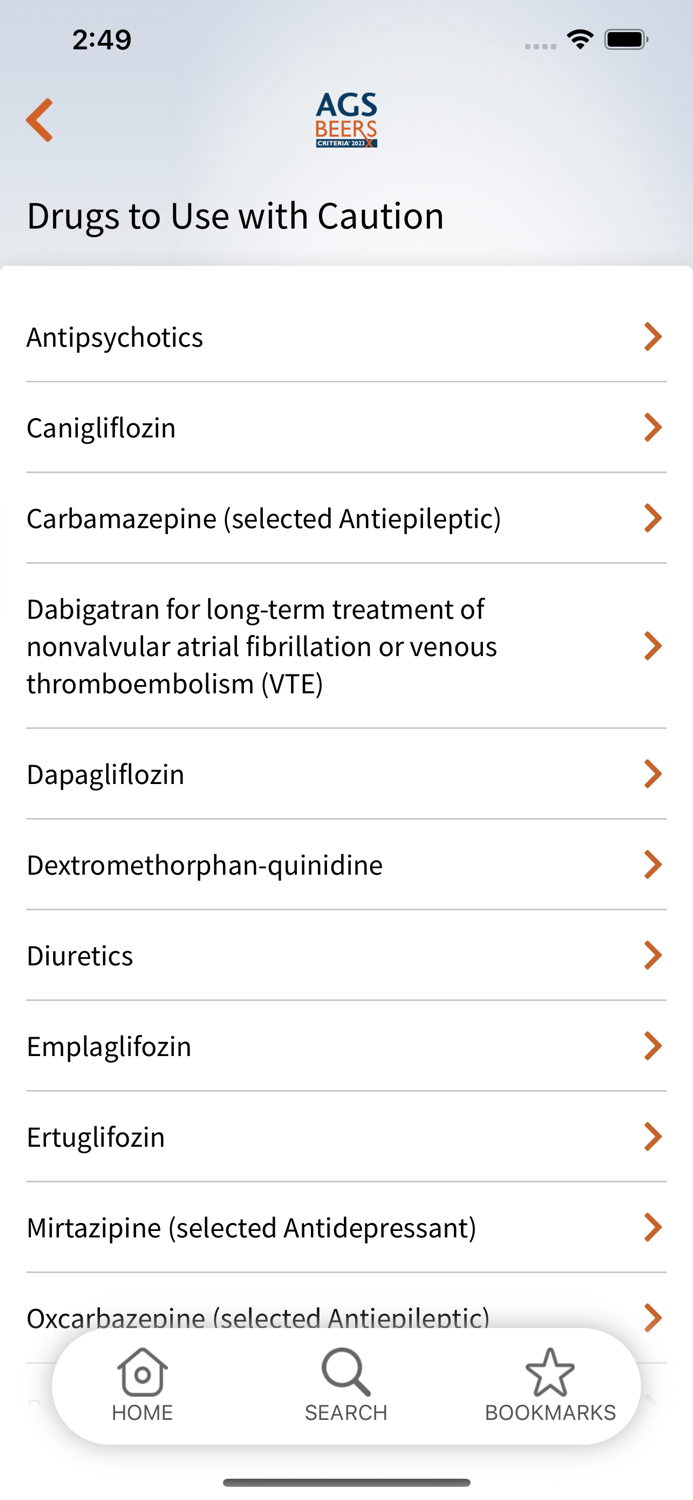The image size is (693, 1500).
Task: Expand the Canigliflozin entry chevron
Action: pyautogui.click(x=653, y=428)
